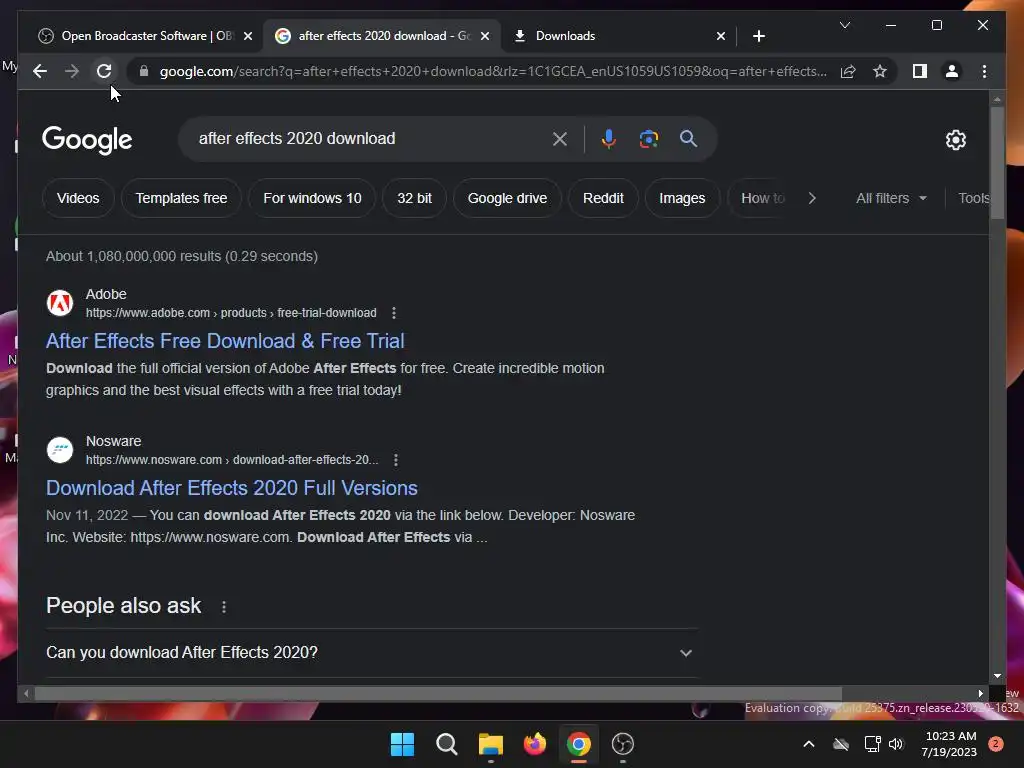This screenshot has width=1024, height=768.
Task: Open File Explorer from the taskbar
Action: click(490, 744)
